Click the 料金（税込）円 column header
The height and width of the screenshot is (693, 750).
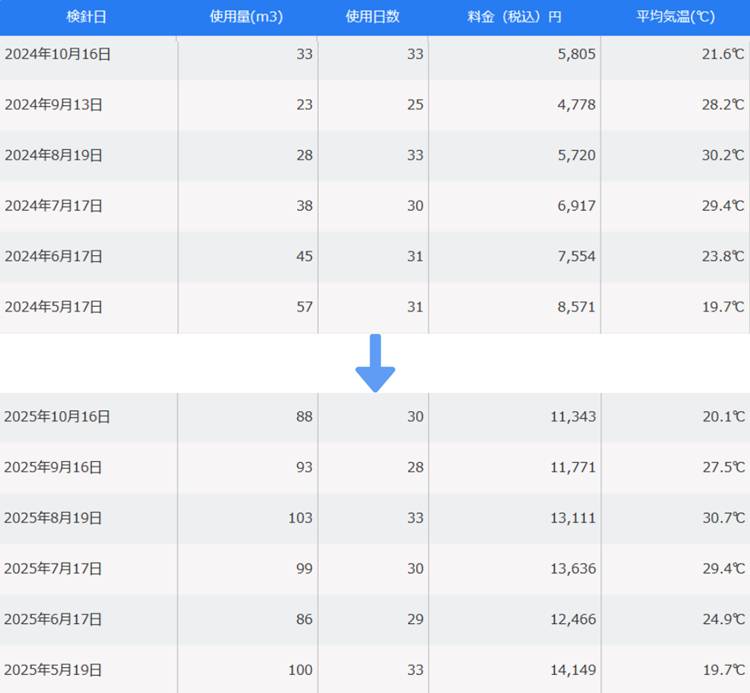(x=513, y=17)
